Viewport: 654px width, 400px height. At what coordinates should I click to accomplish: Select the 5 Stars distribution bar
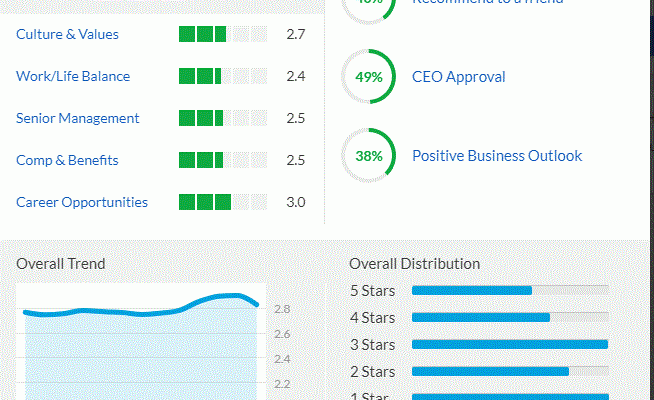coord(509,291)
